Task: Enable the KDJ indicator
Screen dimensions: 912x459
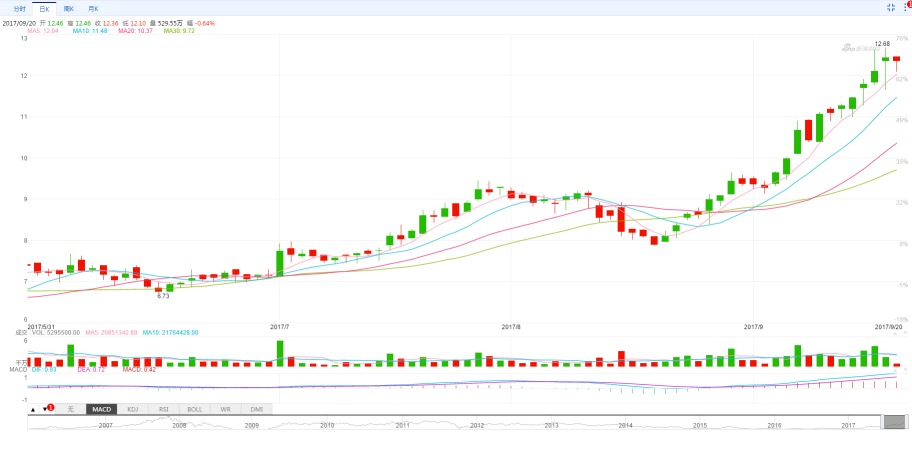Action: (x=132, y=409)
